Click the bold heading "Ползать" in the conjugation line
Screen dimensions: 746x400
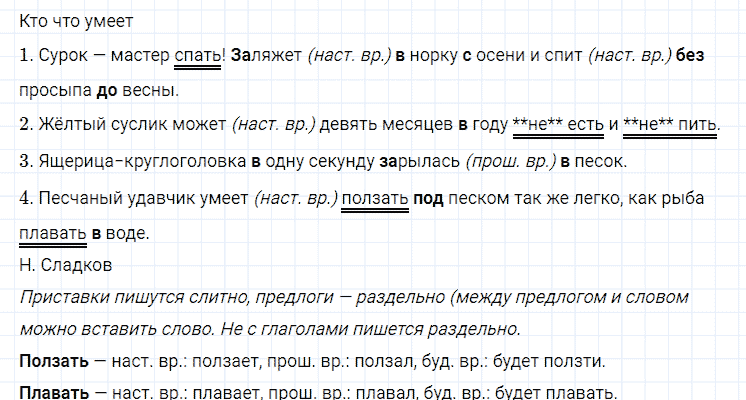[50, 360]
